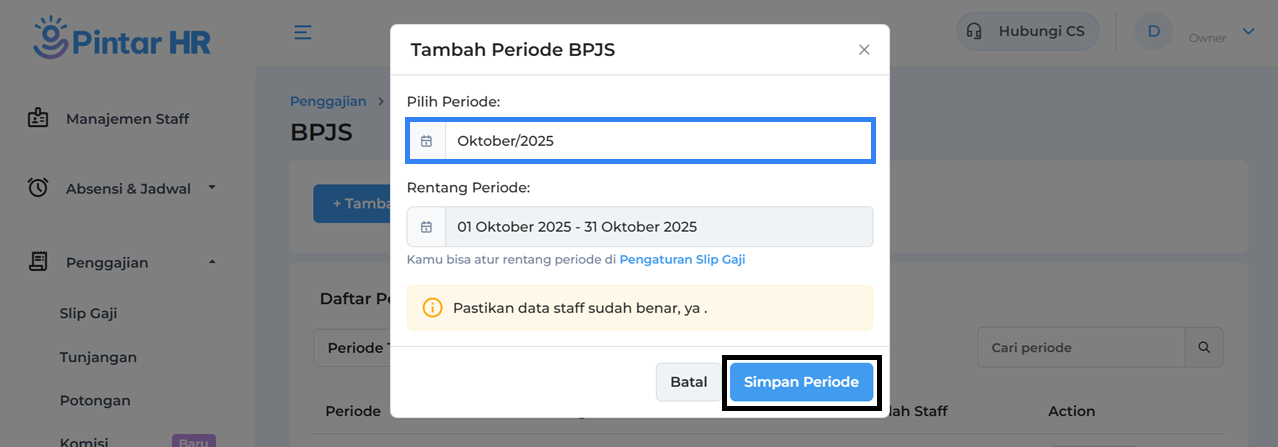This screenshot has width=1278, height=447.
Task: Click the Penggajian payroll icon
Action: [38, 262]
